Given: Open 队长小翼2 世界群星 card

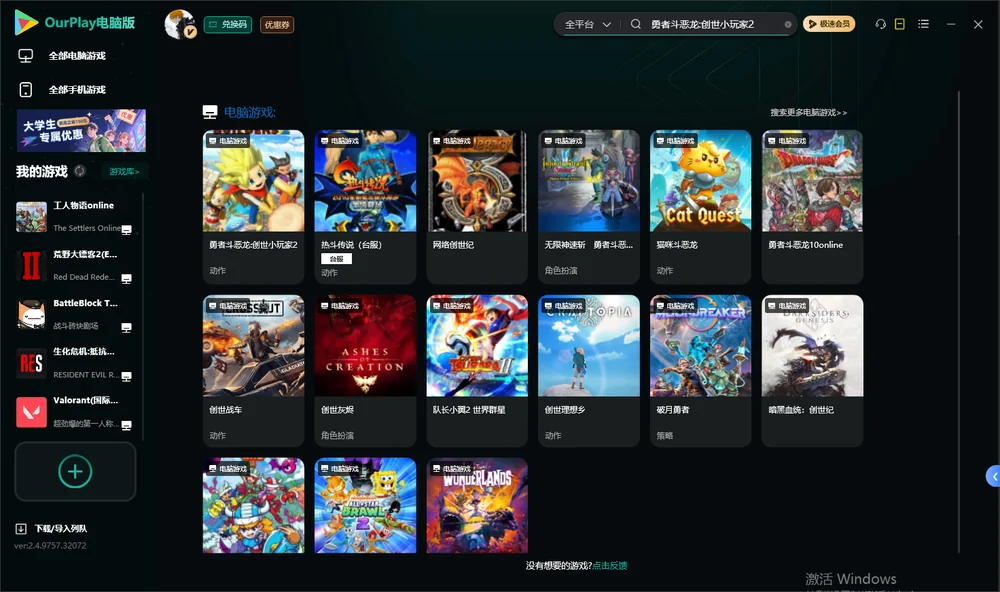Looking at the screenshot, I should click(x=477, y=371).
